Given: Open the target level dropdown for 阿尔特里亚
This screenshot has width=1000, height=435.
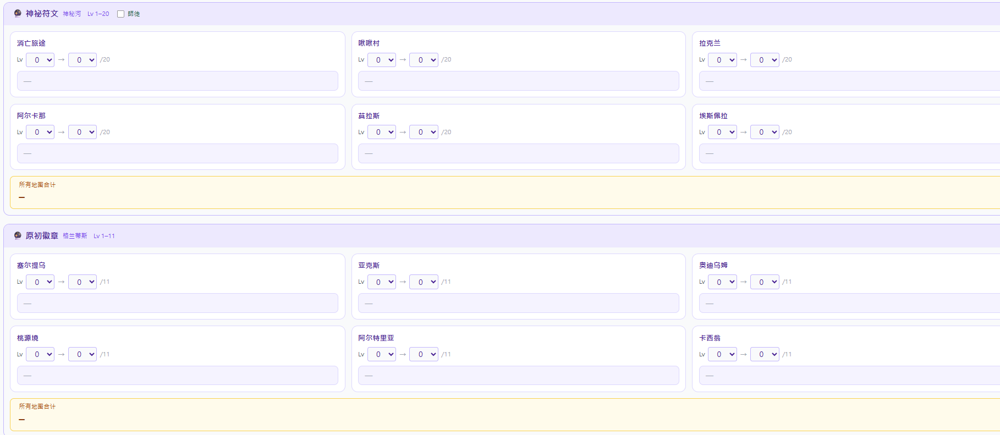Looking at the screenshot, I should coord(423,354).
